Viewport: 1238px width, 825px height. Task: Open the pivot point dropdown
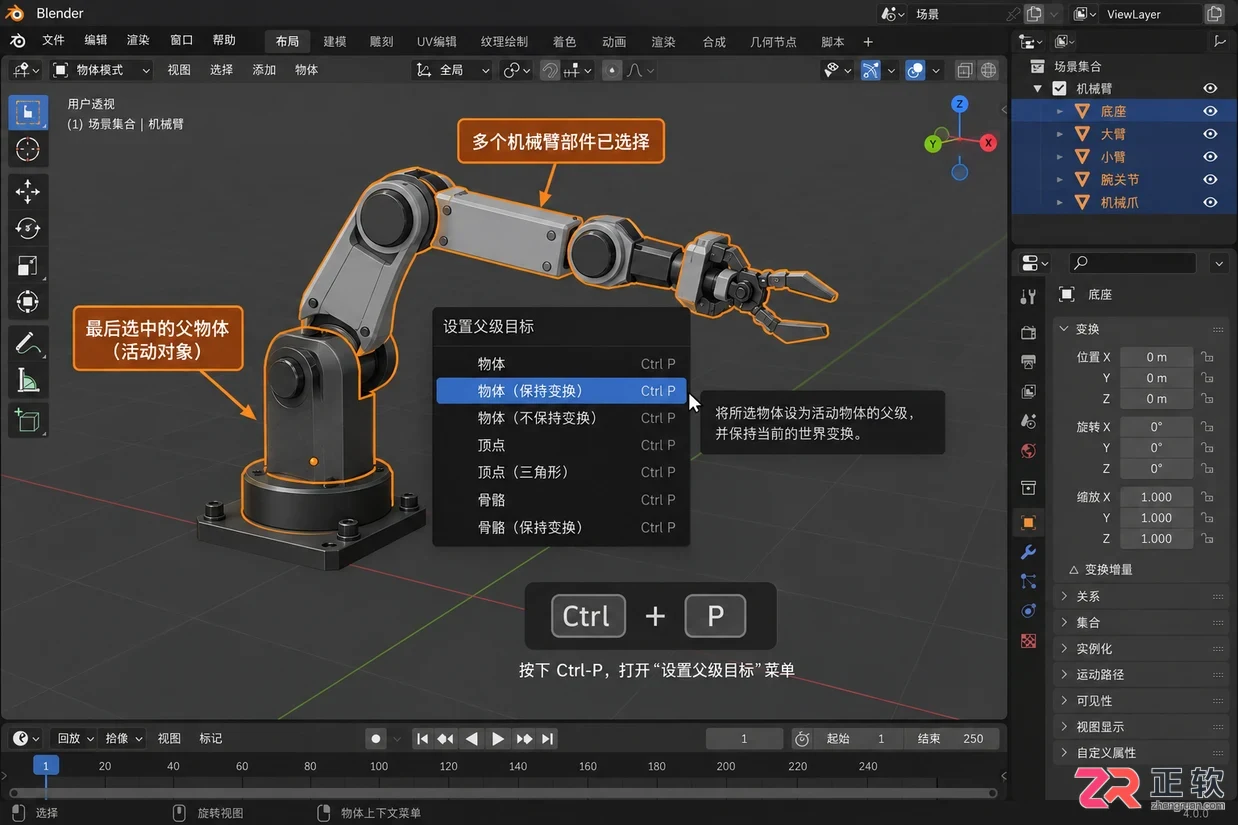click(517, 70)
